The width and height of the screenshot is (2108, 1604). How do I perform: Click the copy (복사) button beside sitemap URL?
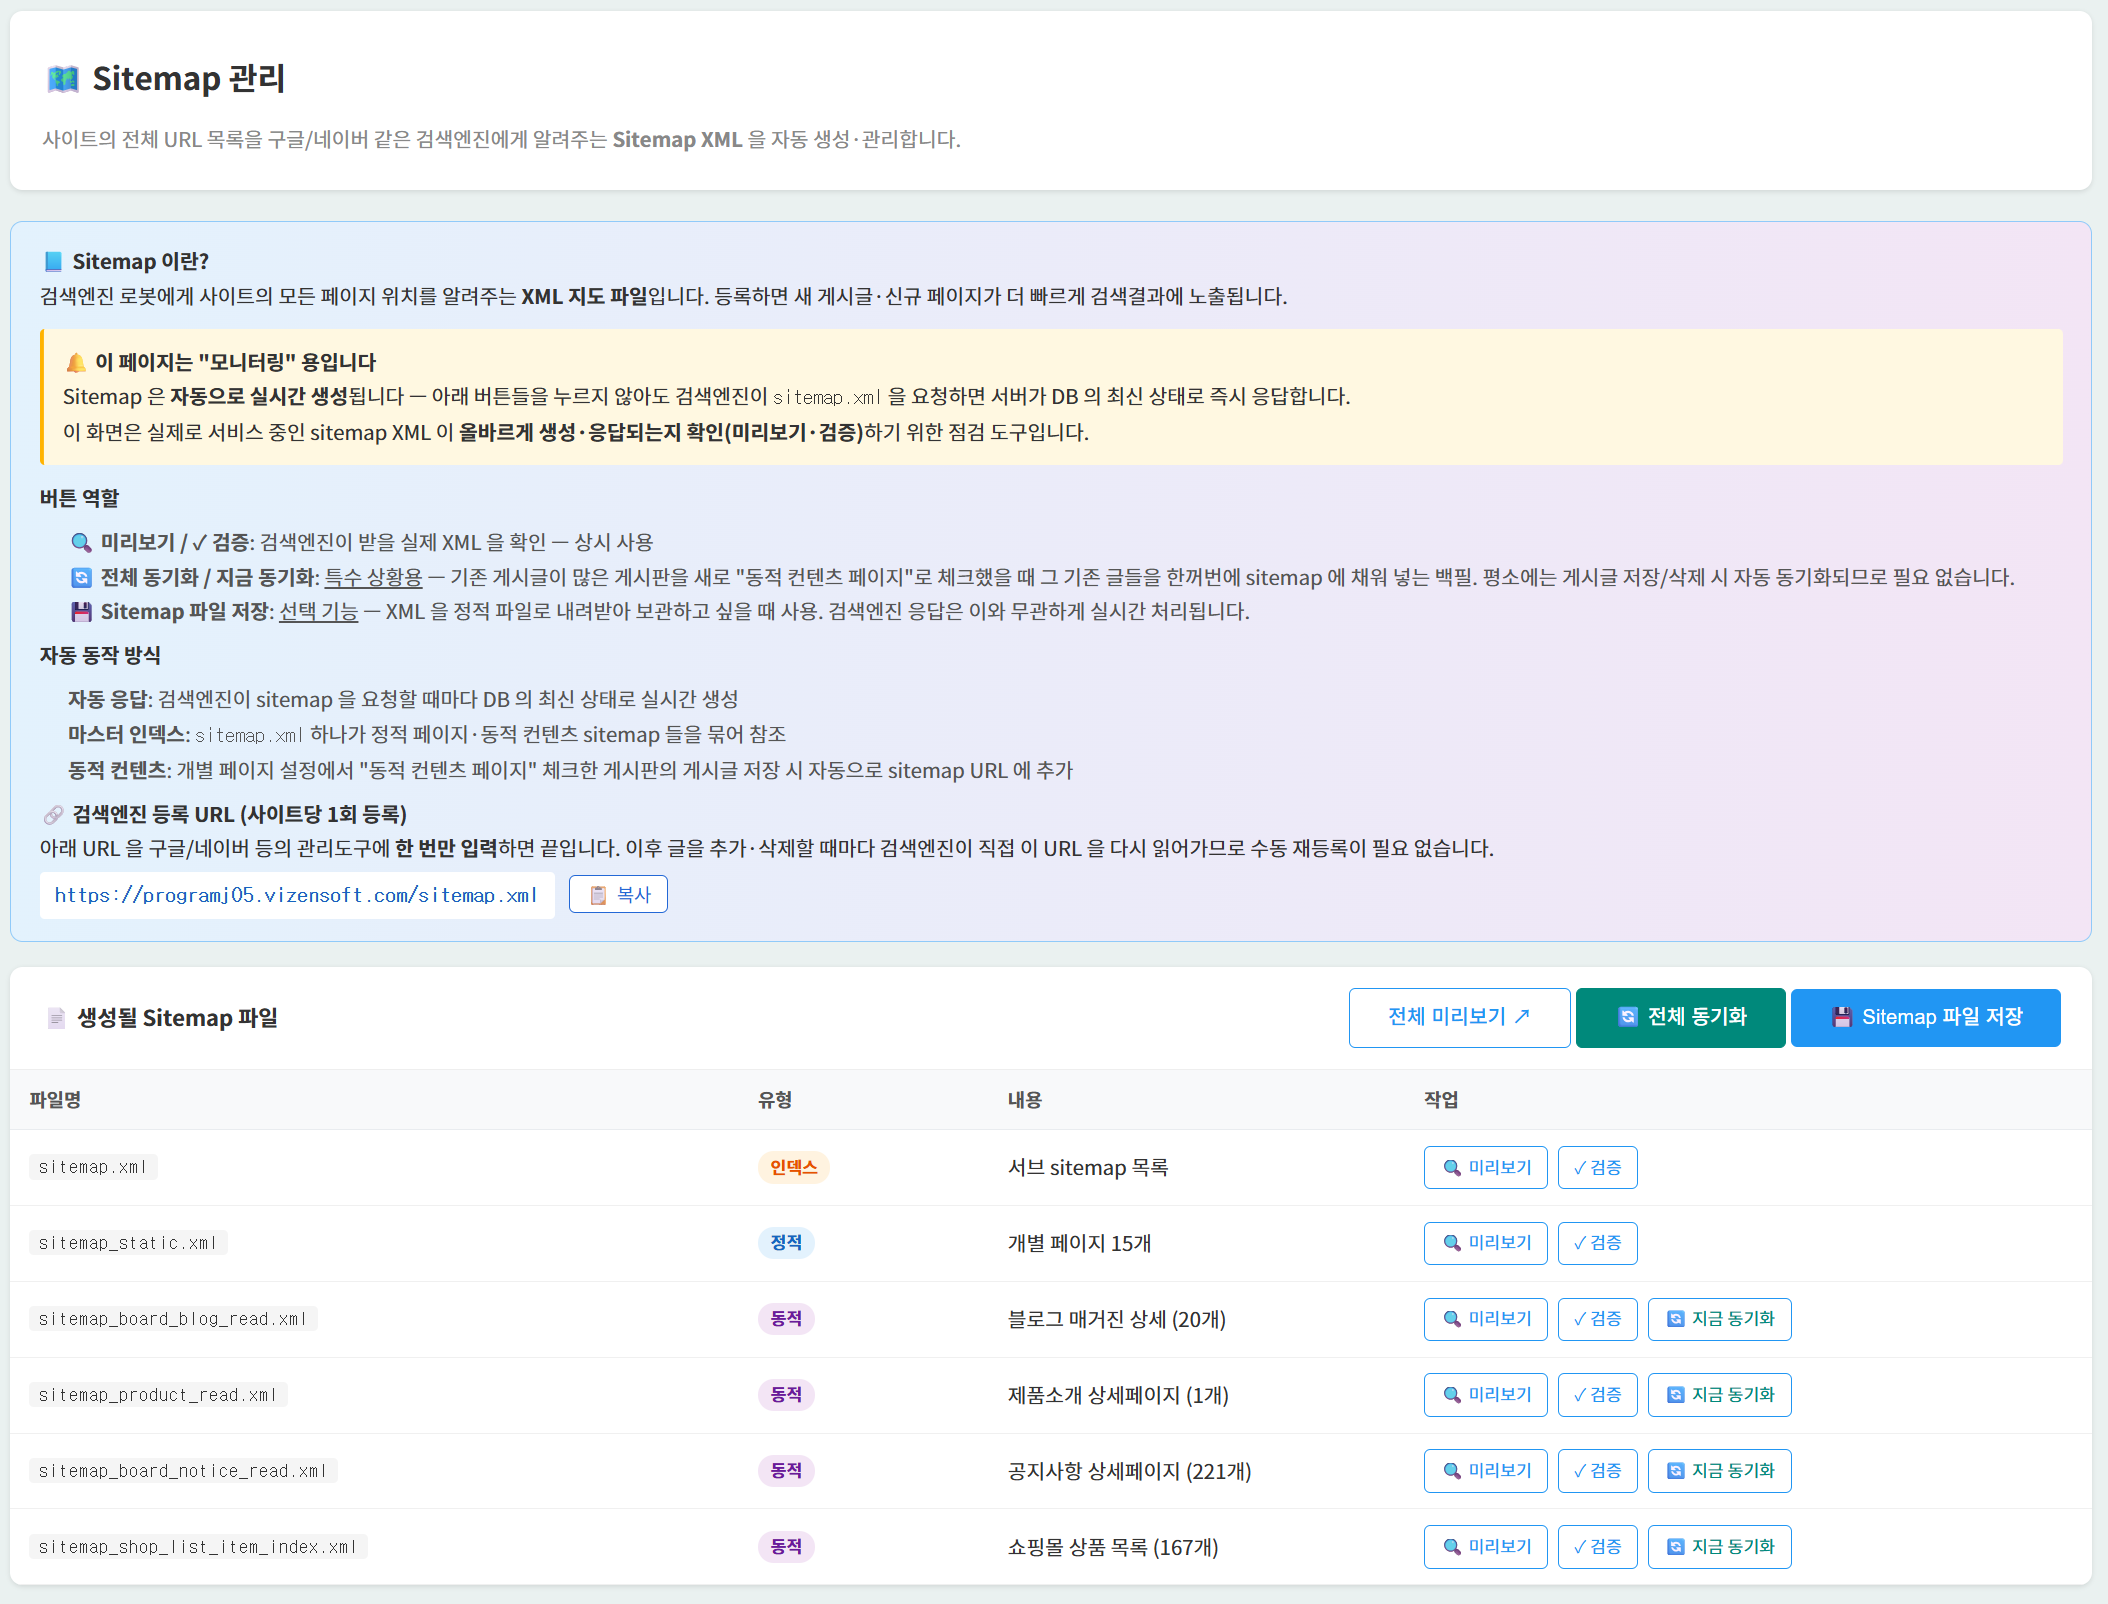618,895
